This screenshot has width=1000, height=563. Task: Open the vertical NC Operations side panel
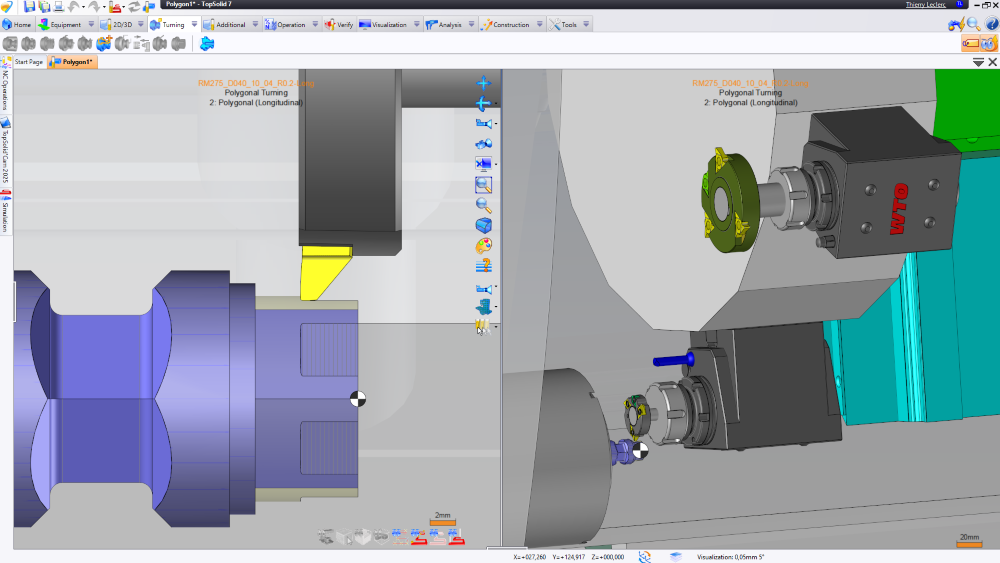click(x=5, y=90)
